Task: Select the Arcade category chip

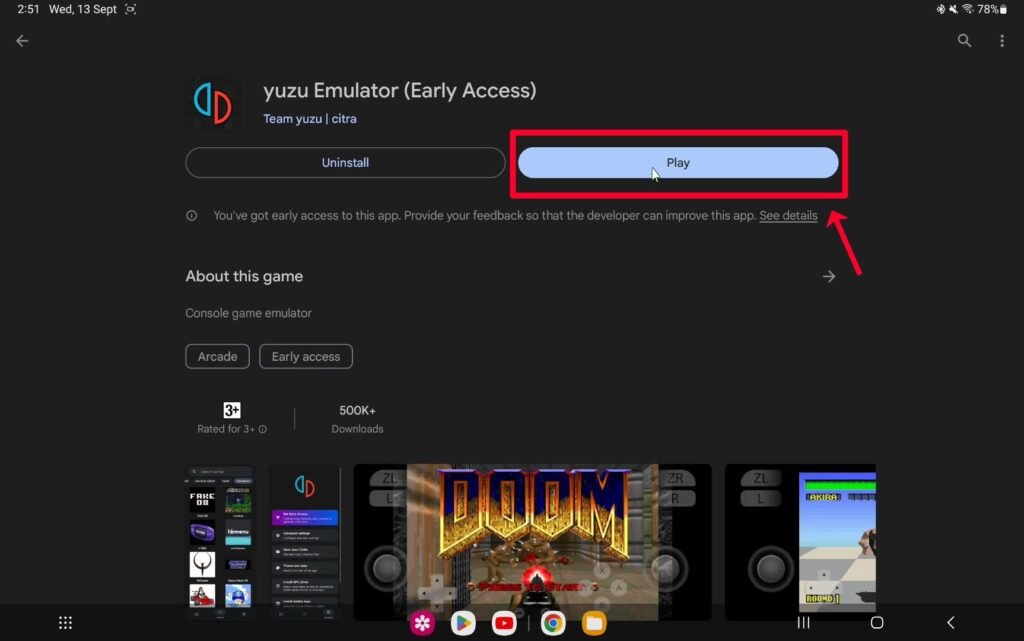Action: 217,357
